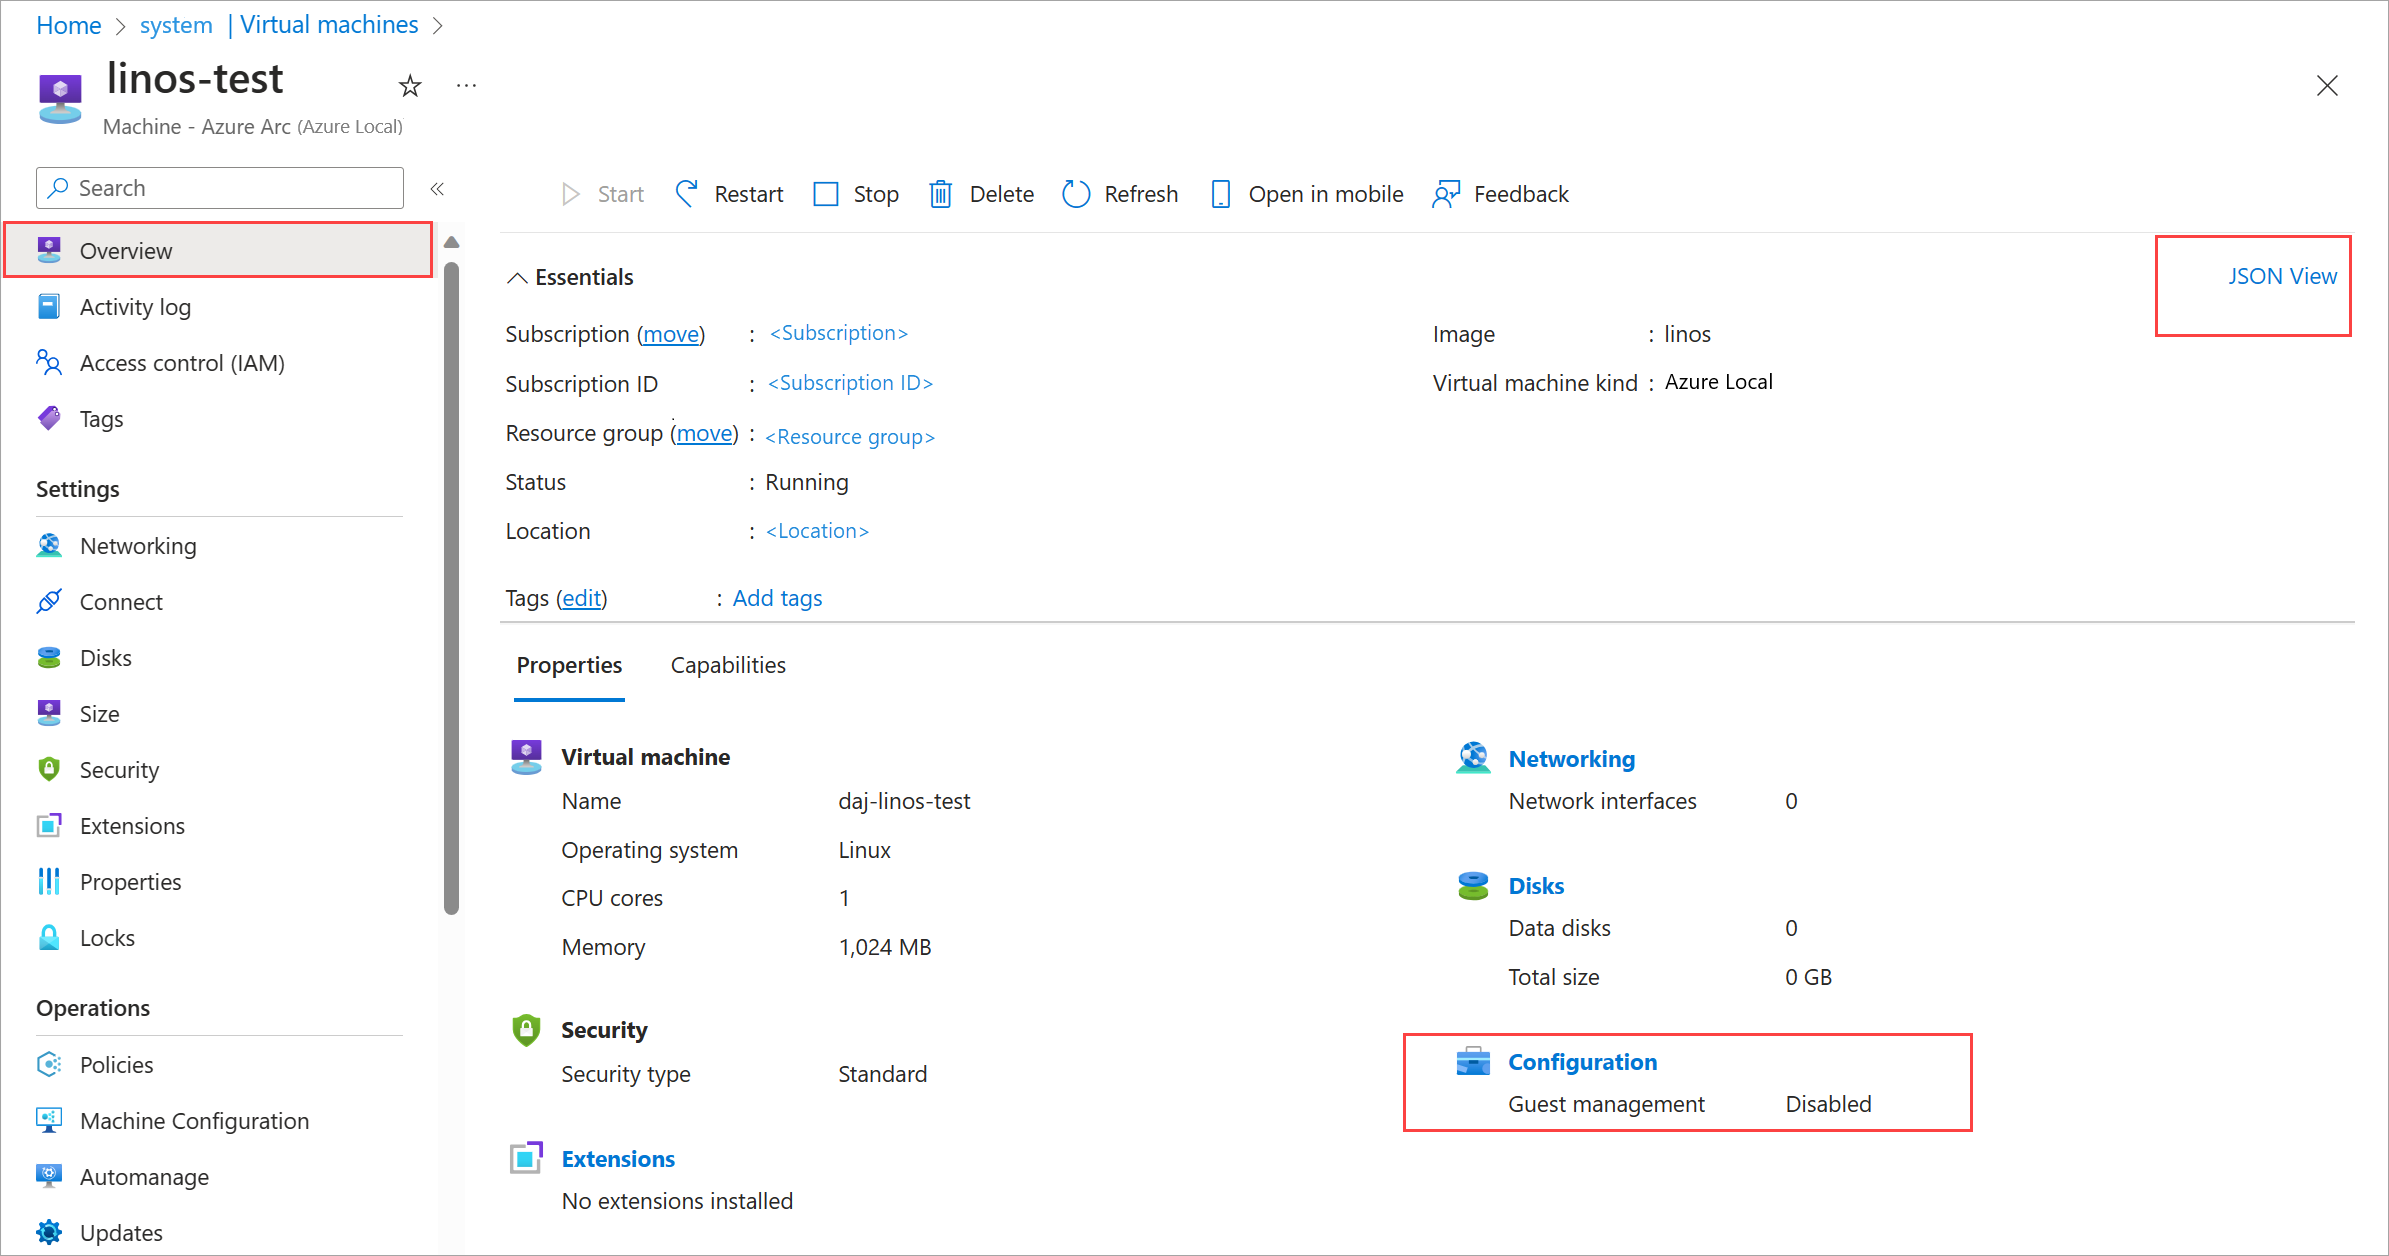The image size is (2389, 1256).
Task: Navigate to Virtual machines breadcrumb
Action: (x=329, y=25)
